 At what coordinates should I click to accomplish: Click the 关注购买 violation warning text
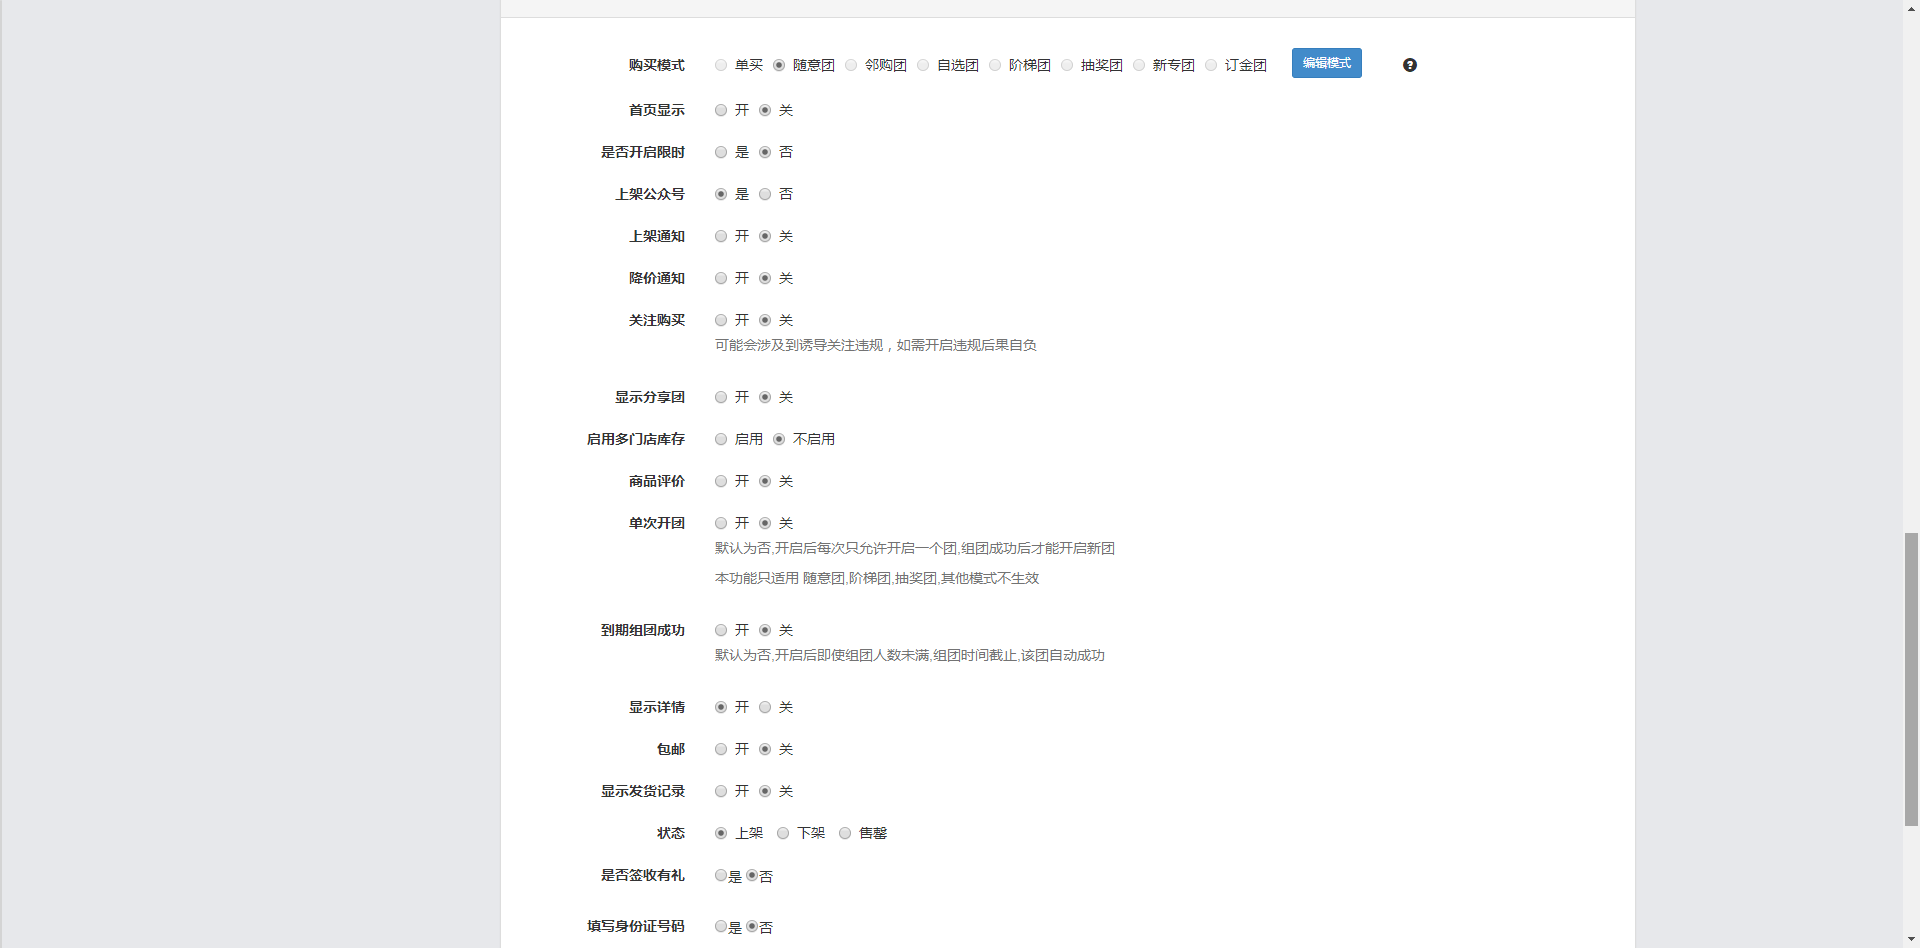point(876,345)
